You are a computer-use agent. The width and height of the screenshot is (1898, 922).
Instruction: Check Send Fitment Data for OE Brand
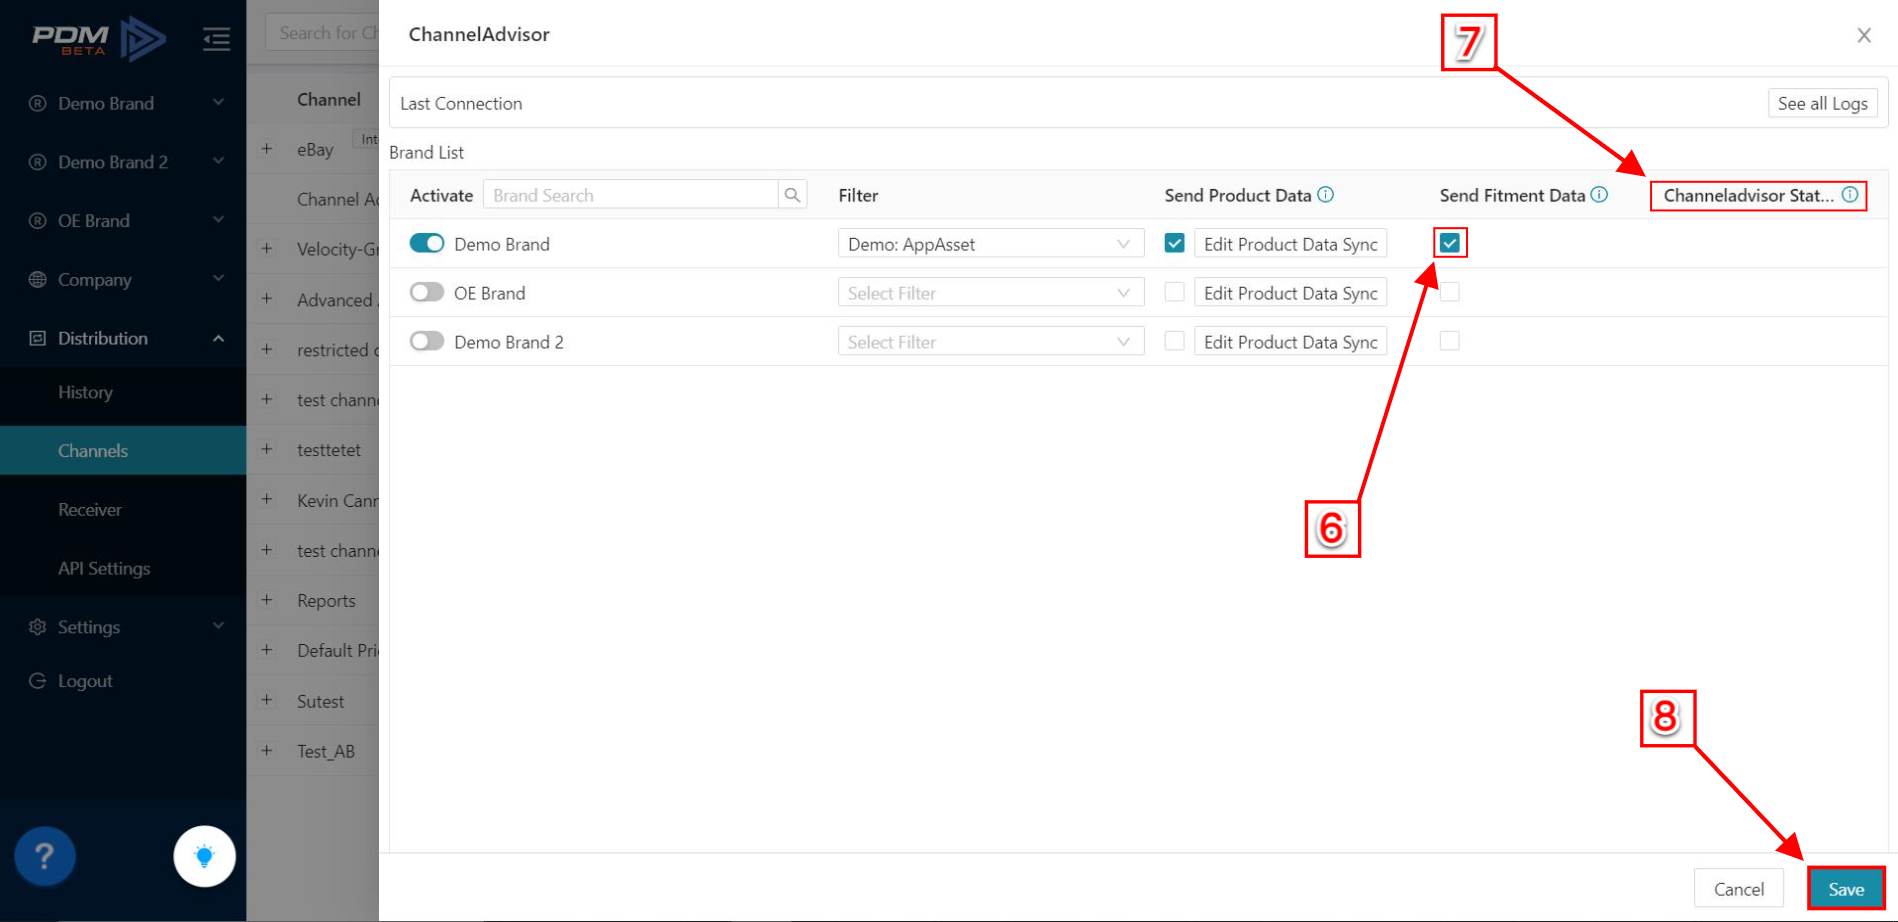1450,292
